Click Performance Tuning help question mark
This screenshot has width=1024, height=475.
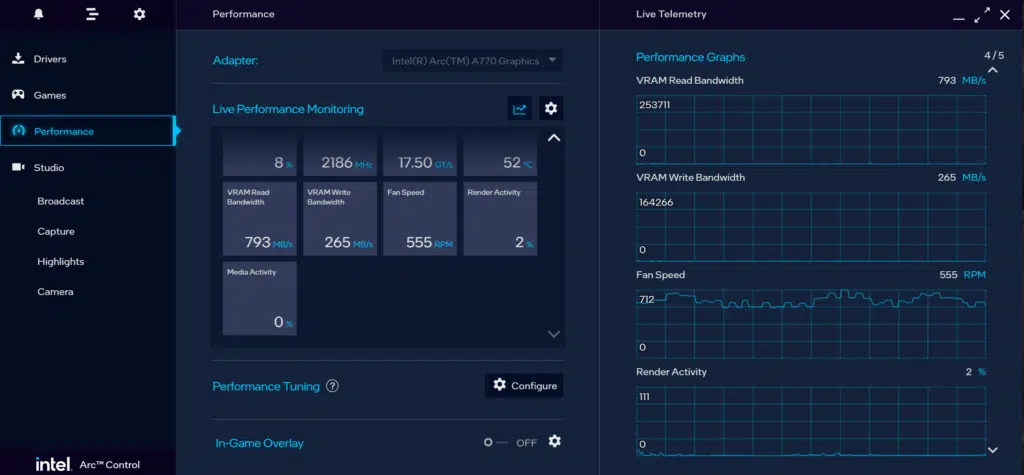(x=332, y=385)
